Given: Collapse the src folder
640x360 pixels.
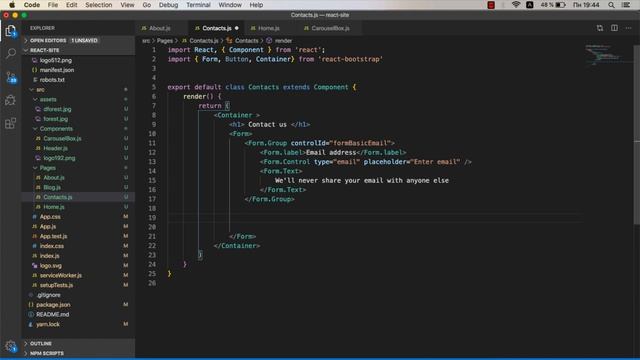Looking at the screenshot, I should pos(78,89).
